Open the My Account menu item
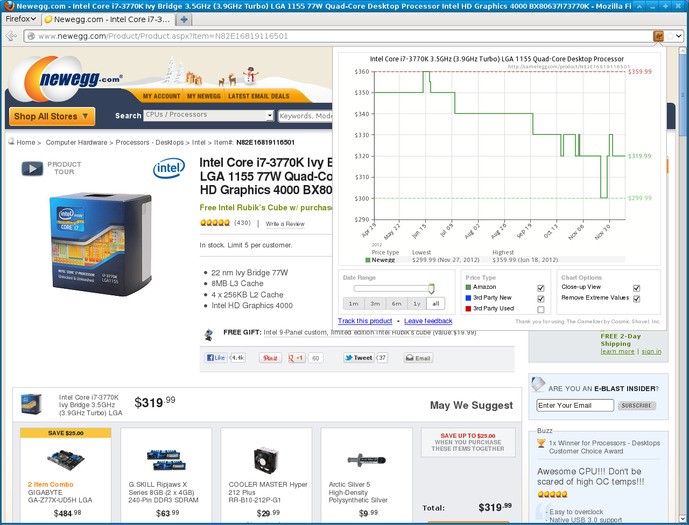This screenshot has height=525, width=689. click(161, 96)
